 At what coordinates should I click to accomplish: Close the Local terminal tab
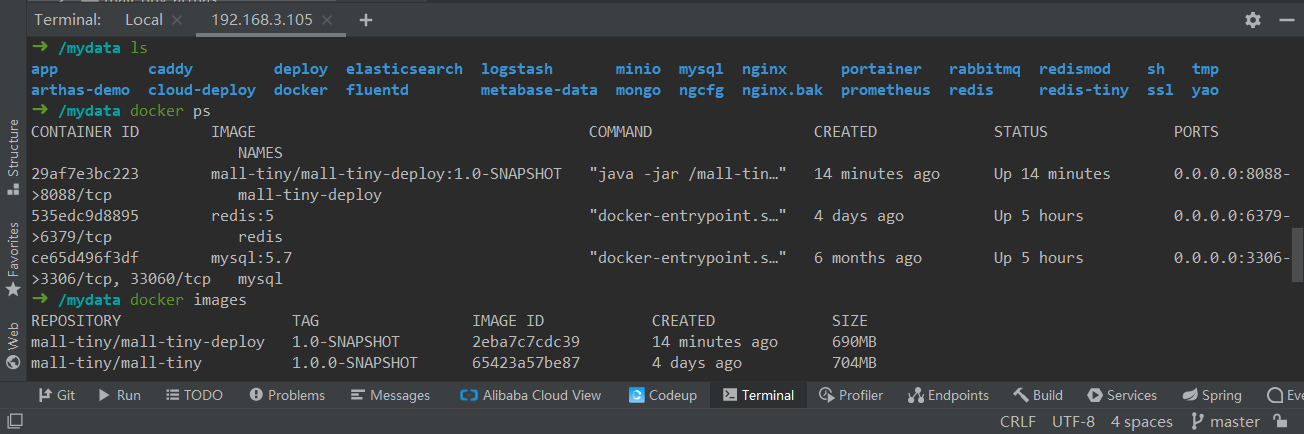(x=177, y=20)
